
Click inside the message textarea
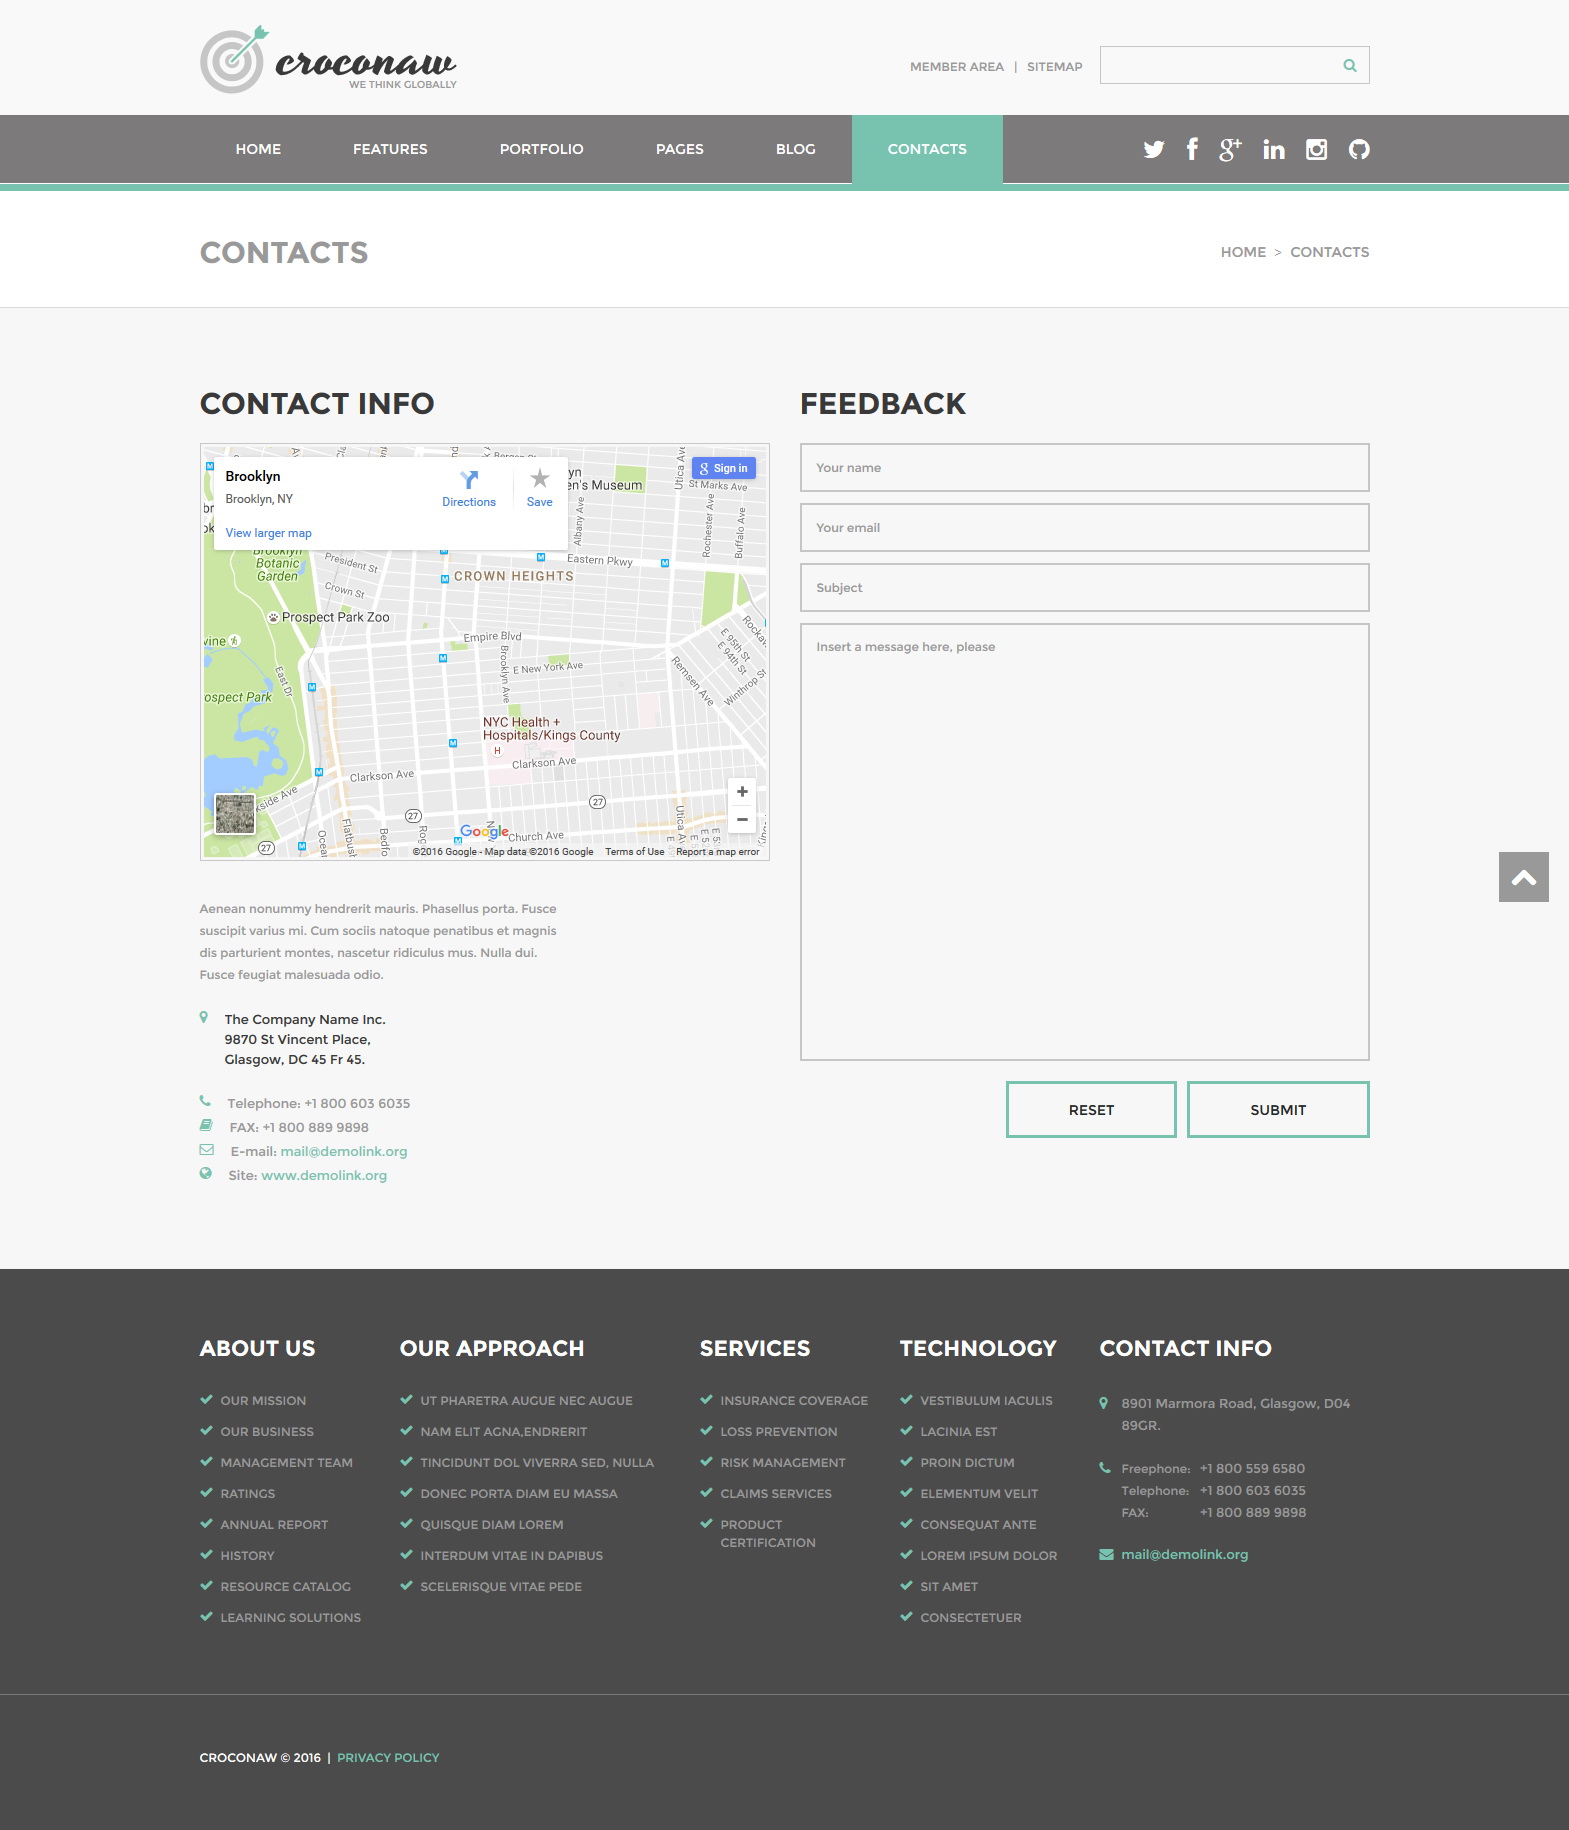pyautogui.click(x=1084, y=841)
